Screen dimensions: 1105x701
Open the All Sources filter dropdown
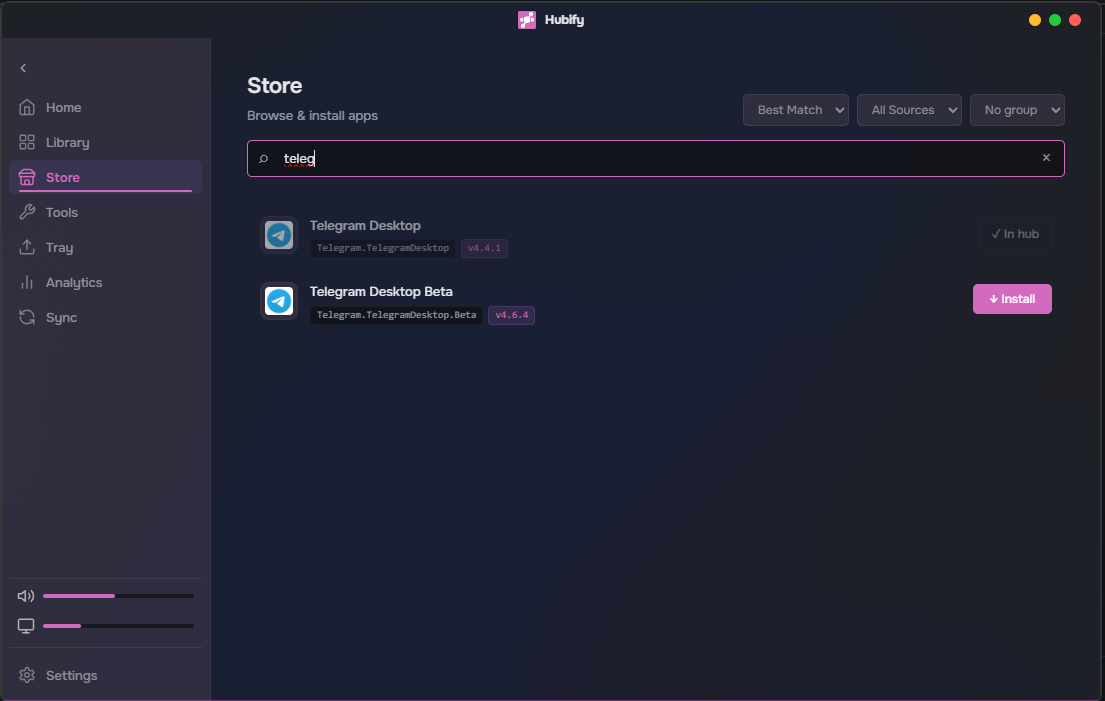[x=909, y=110]
